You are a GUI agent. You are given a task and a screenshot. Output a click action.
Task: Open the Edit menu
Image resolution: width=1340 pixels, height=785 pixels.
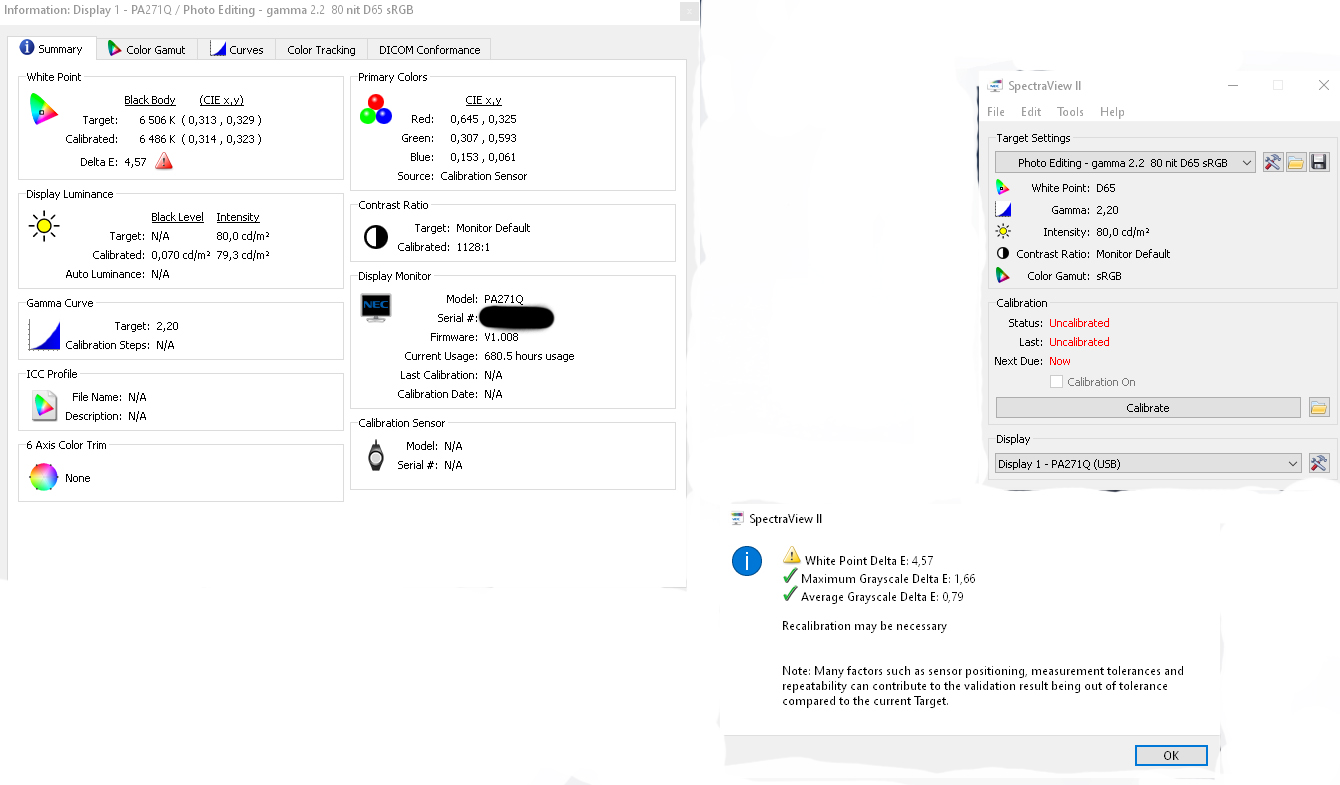(1031, 112)
